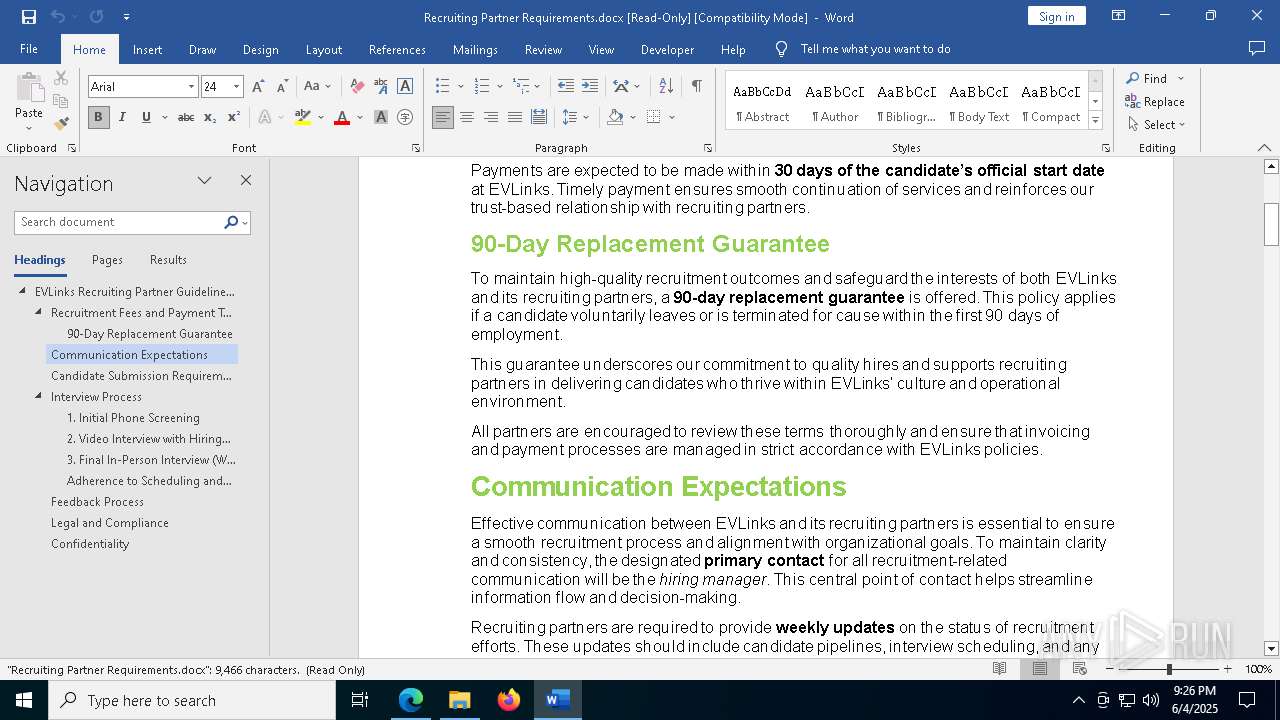Open the Select dropdown in Editing
The width and height of the screenshot is (1280, 720).
(1156, 125)
